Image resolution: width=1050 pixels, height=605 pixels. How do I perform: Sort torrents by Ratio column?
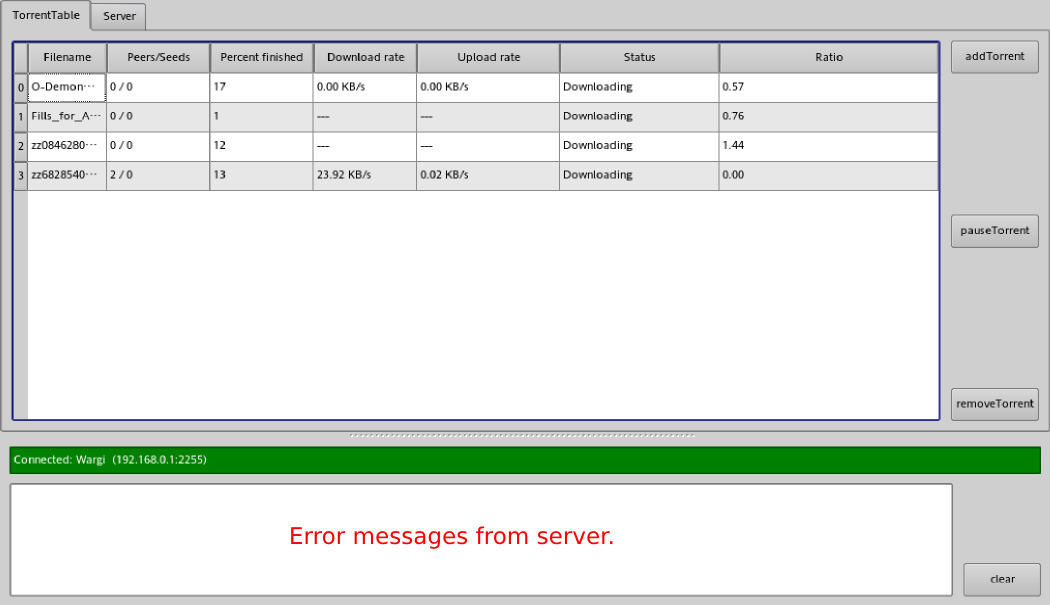(x=828, y=57)
